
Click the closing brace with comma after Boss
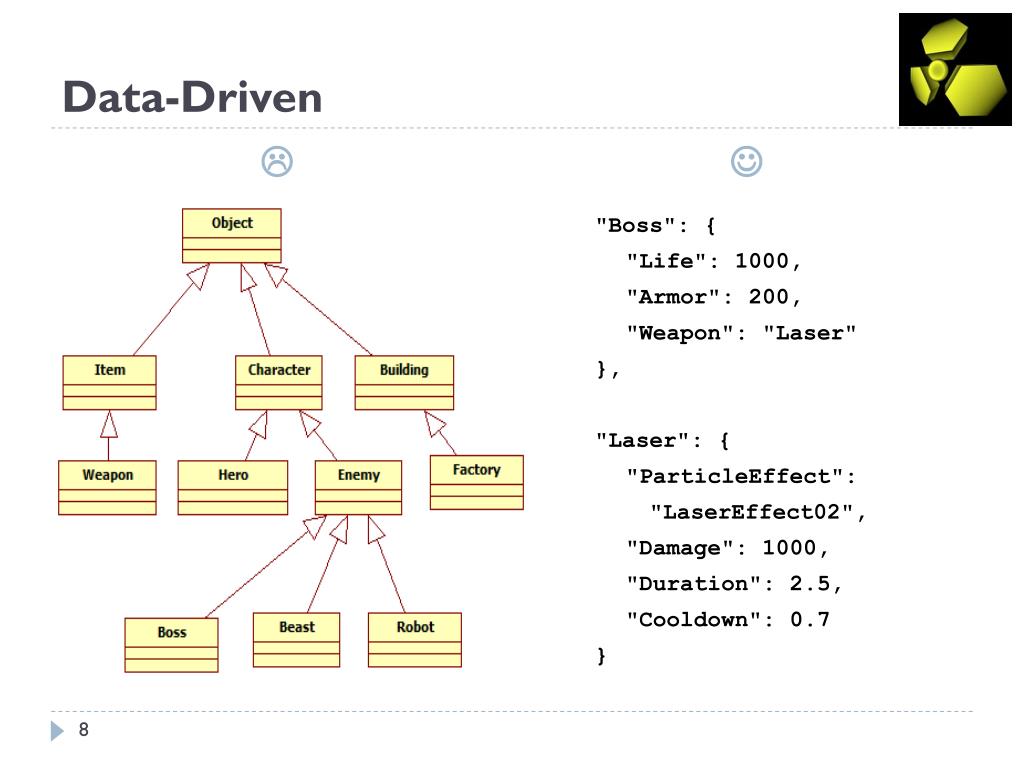coord(607,370)
